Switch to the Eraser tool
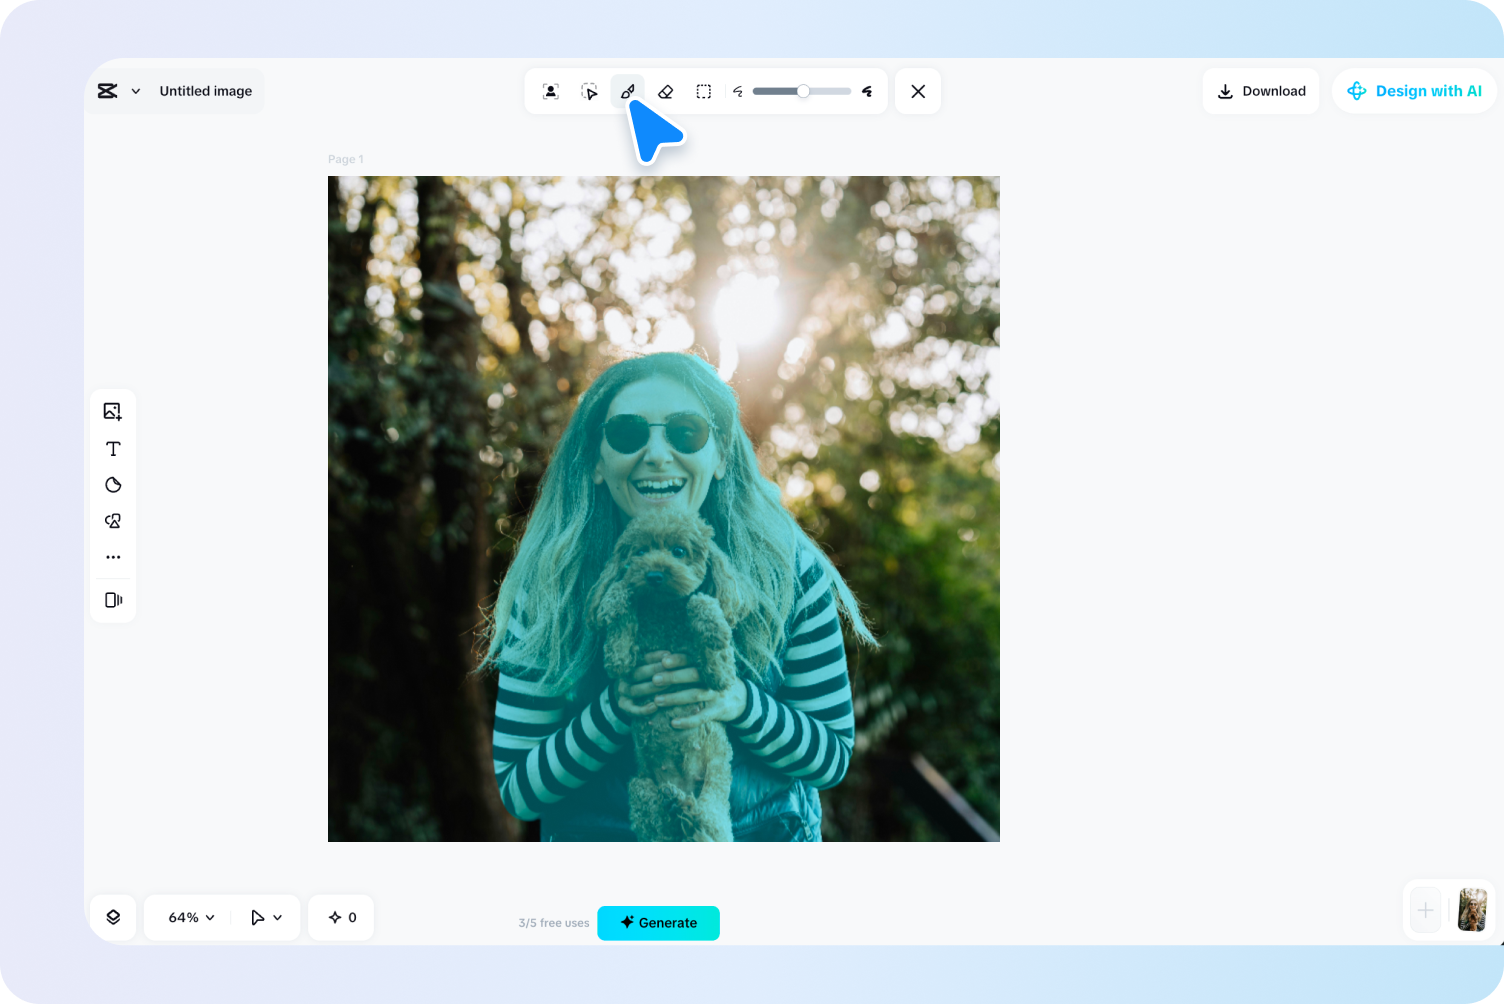The width and height of the screenshot is (1504, 1004). (665, 91)
